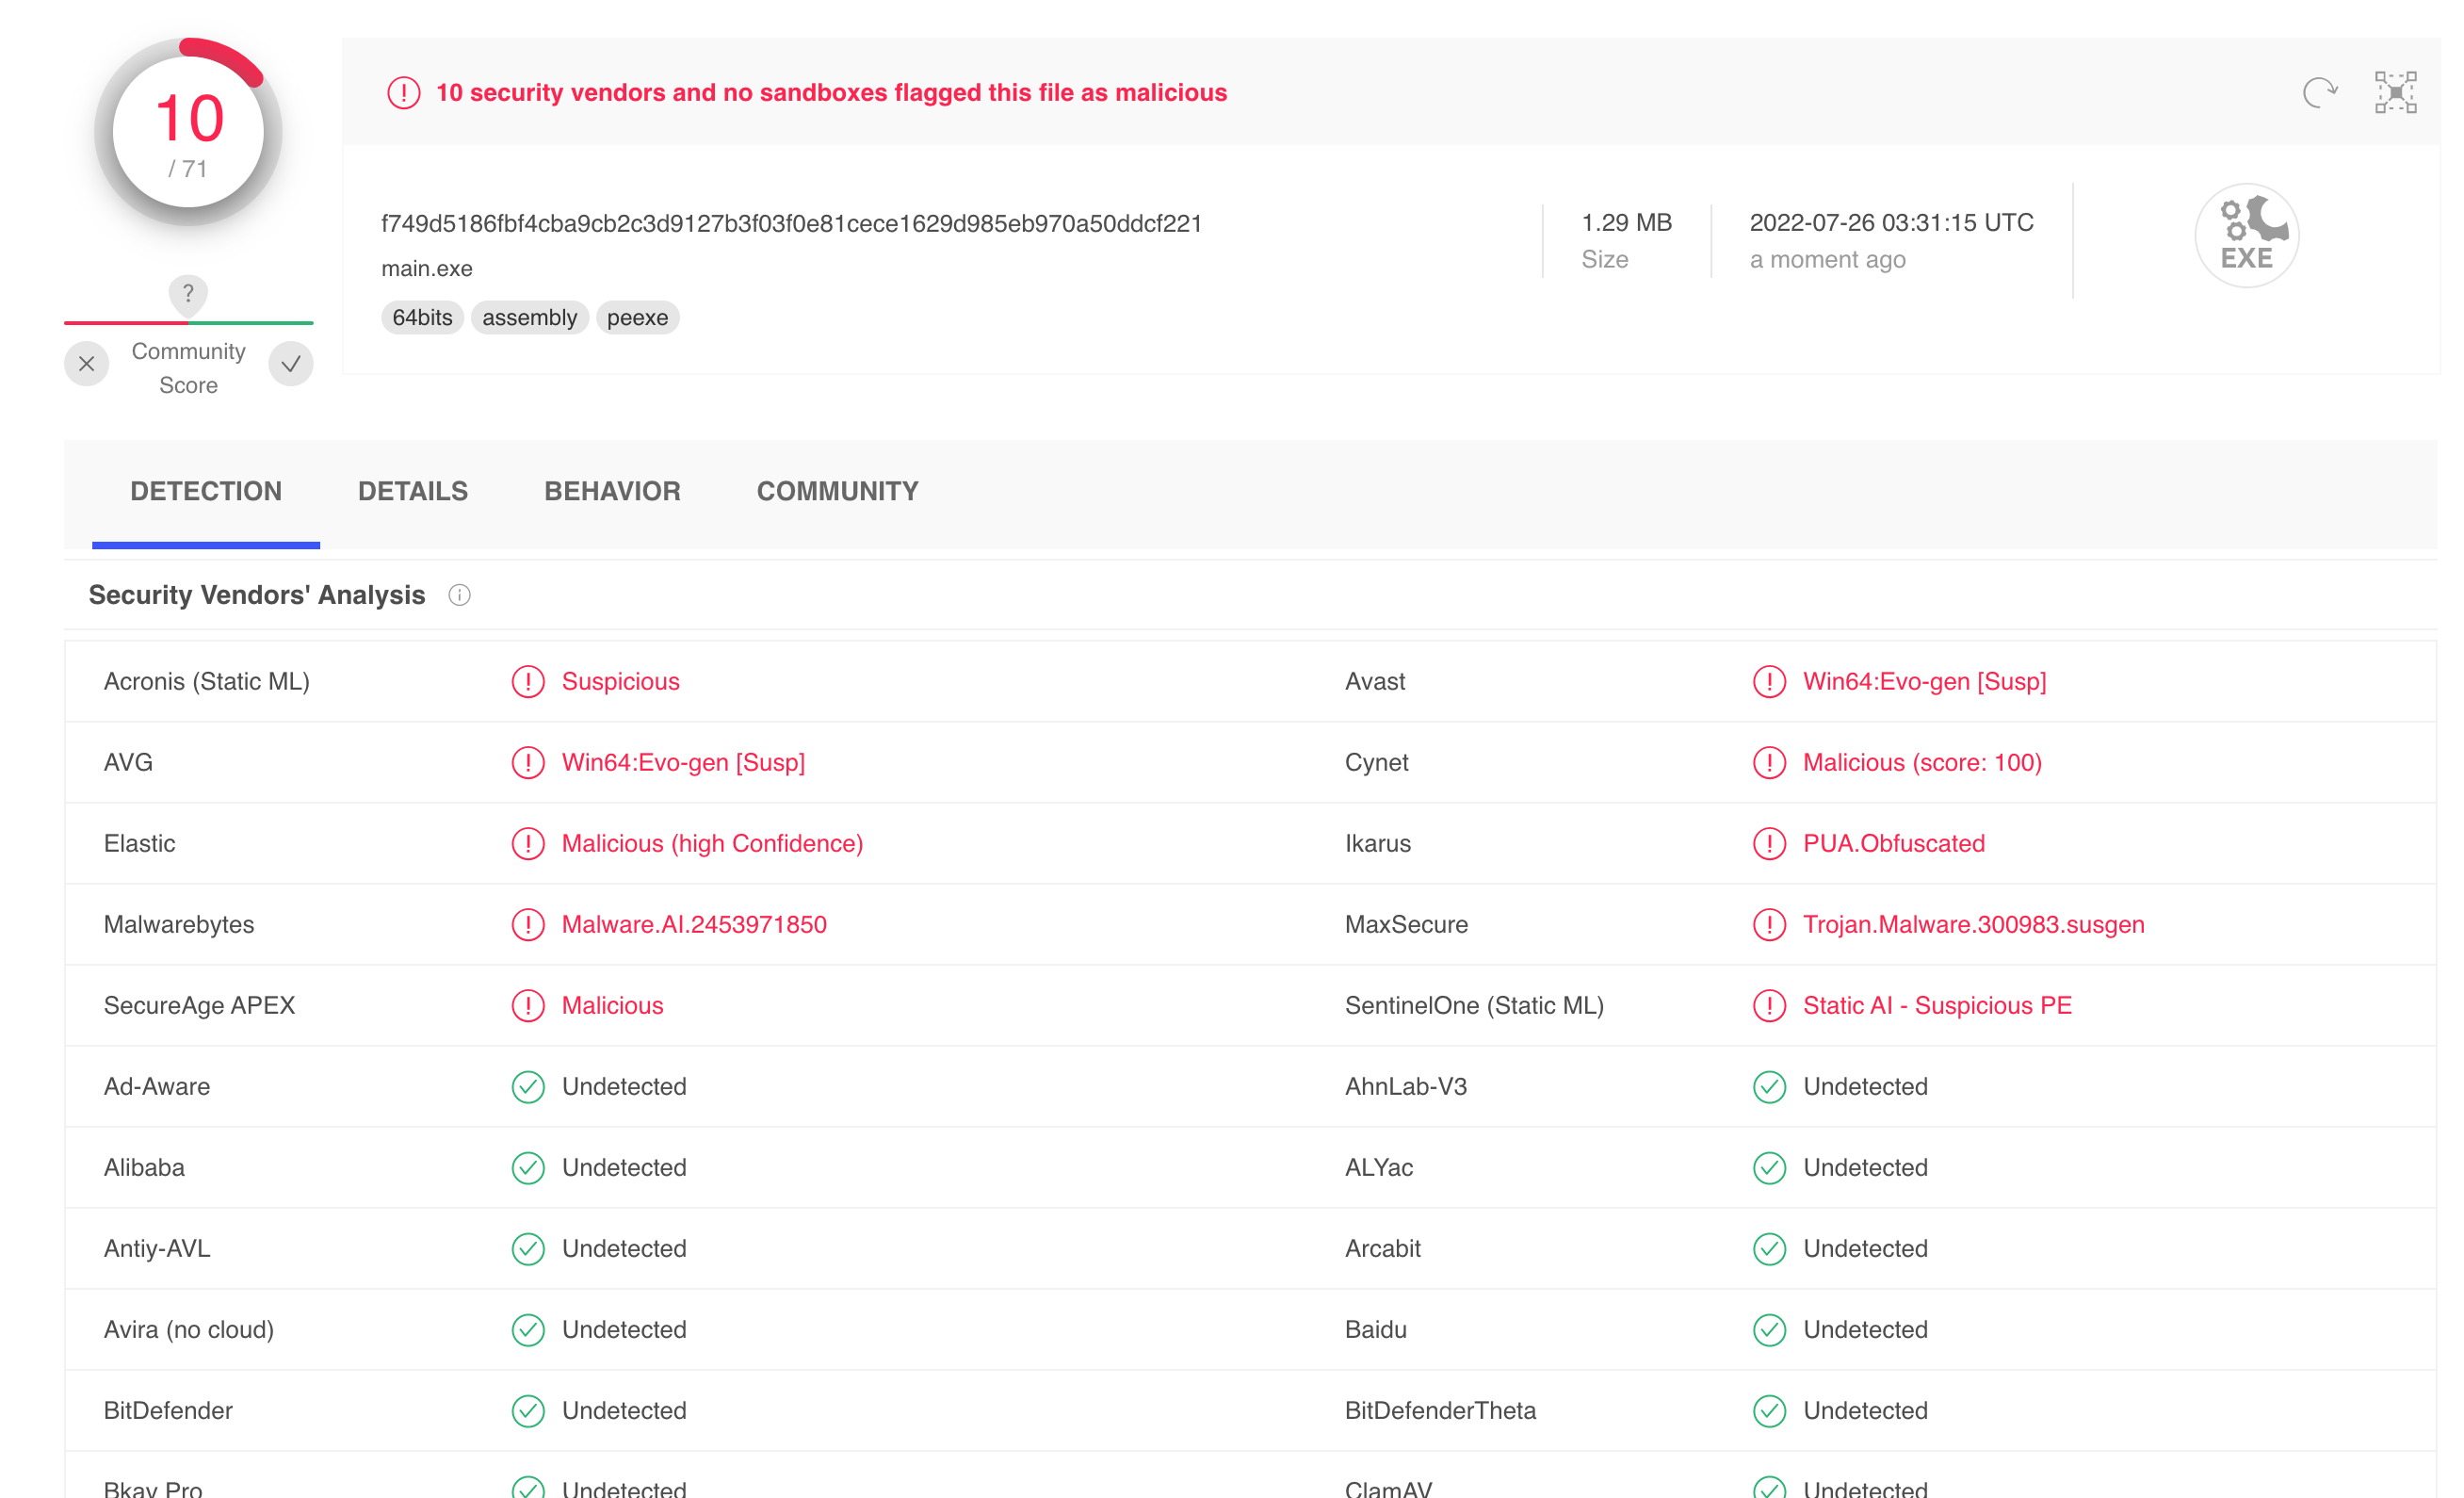The width and height of the screenshot is (2464, 1498).
Task: Click the detection score gauge 10/71
Action: point(188,133)
